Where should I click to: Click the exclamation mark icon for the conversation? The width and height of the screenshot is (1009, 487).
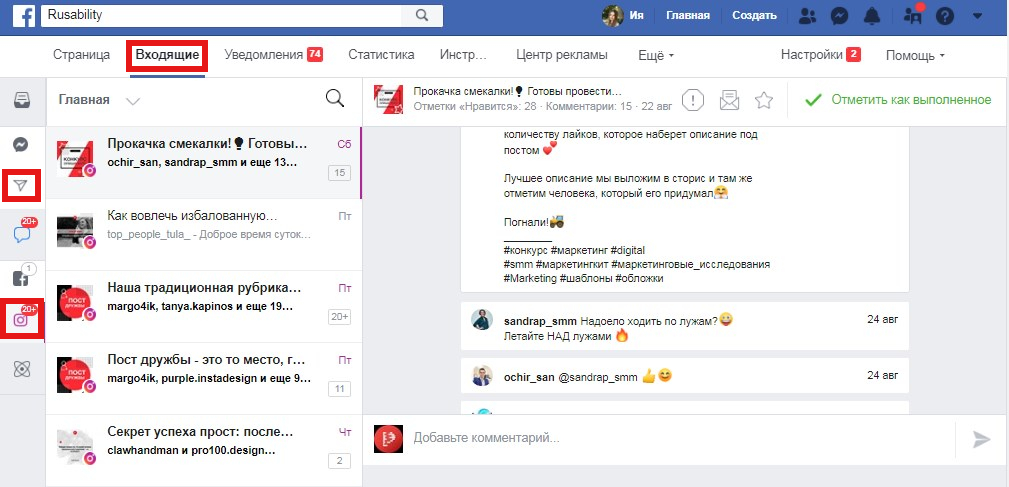[x=692, y=100]
